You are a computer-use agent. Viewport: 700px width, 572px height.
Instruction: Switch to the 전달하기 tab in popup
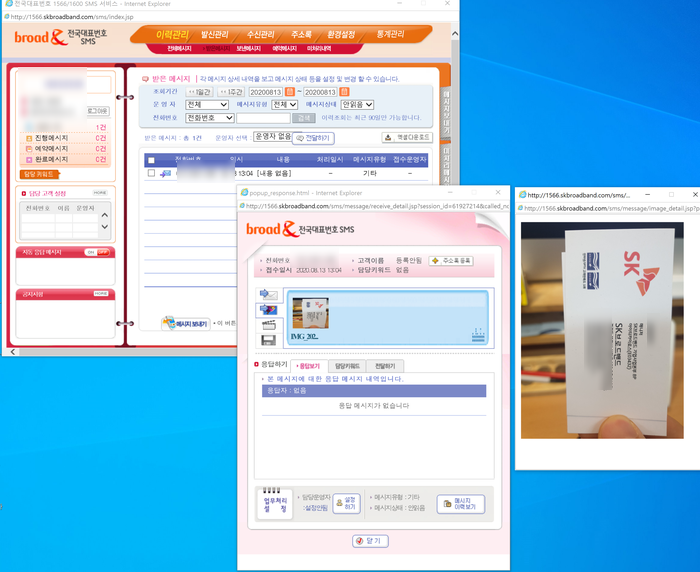click(x=385, y=366)
